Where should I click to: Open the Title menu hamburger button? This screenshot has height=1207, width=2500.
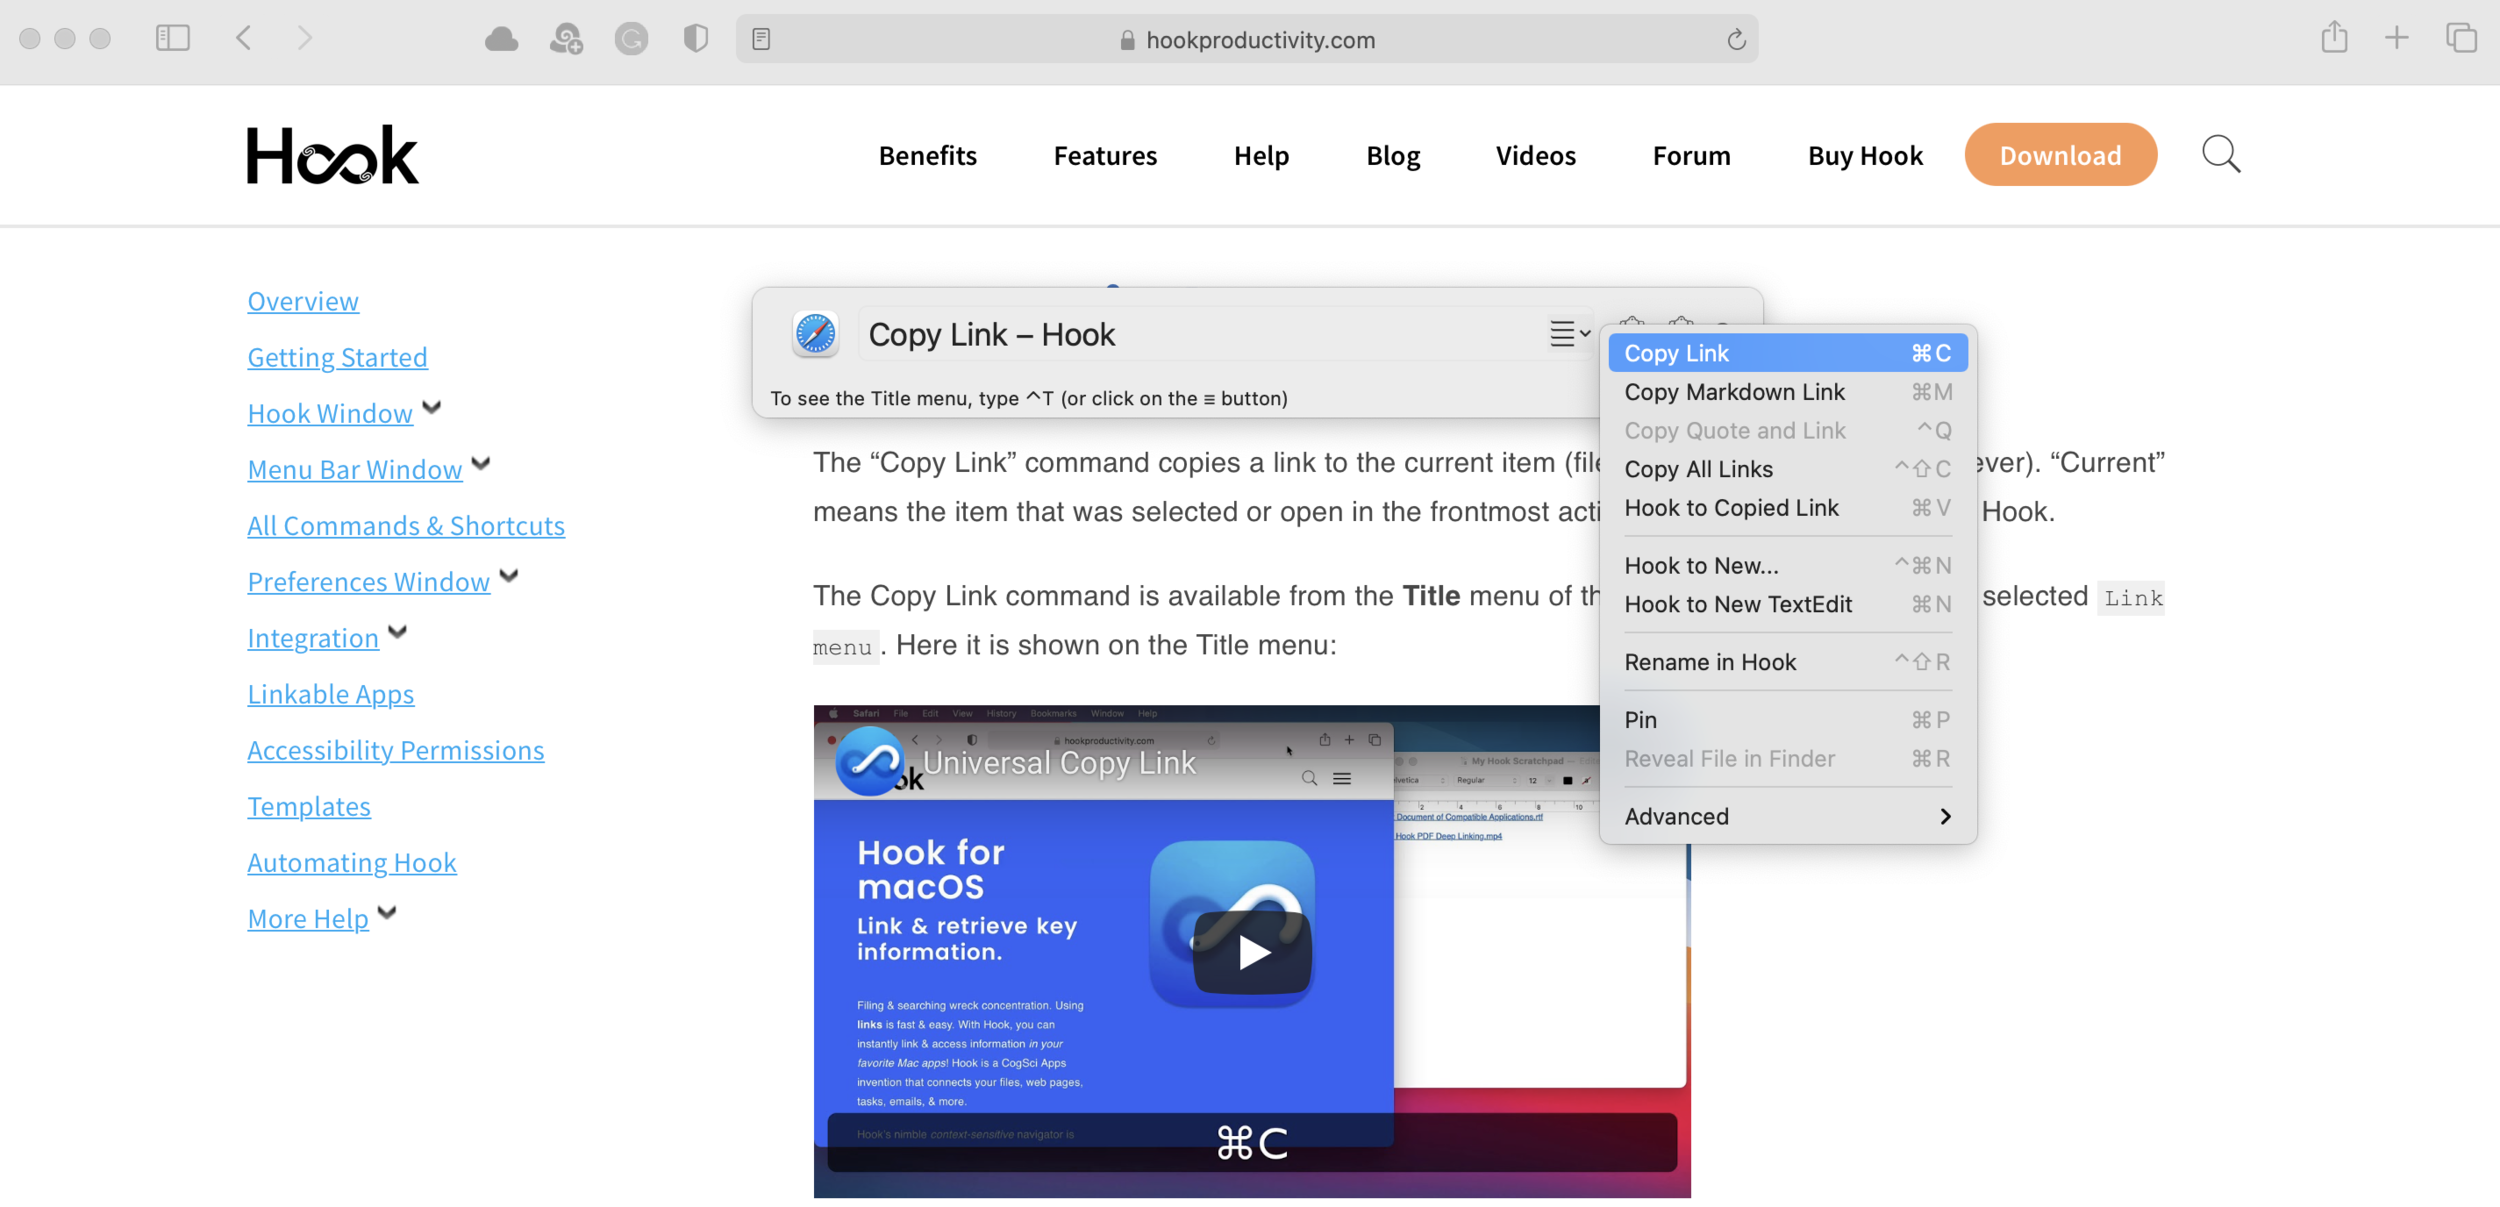(x=1569, y=334)
